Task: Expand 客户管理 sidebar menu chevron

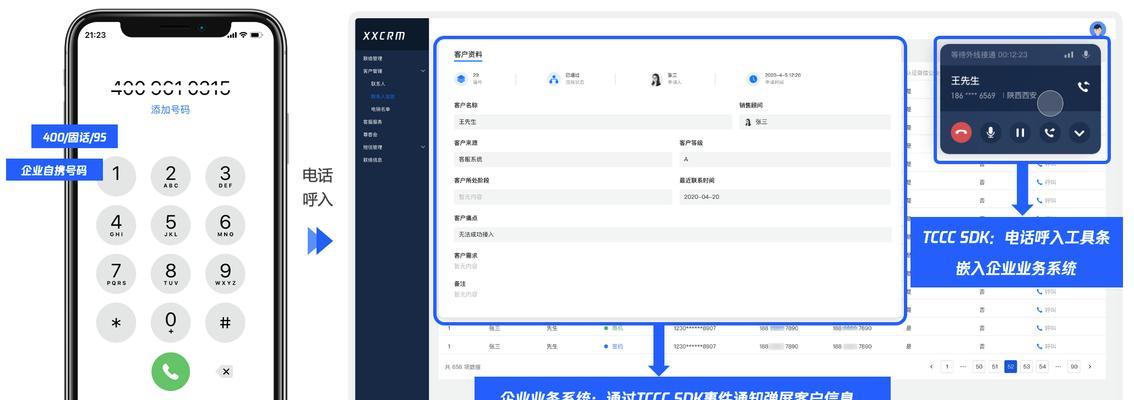Action: click(423, 71)
